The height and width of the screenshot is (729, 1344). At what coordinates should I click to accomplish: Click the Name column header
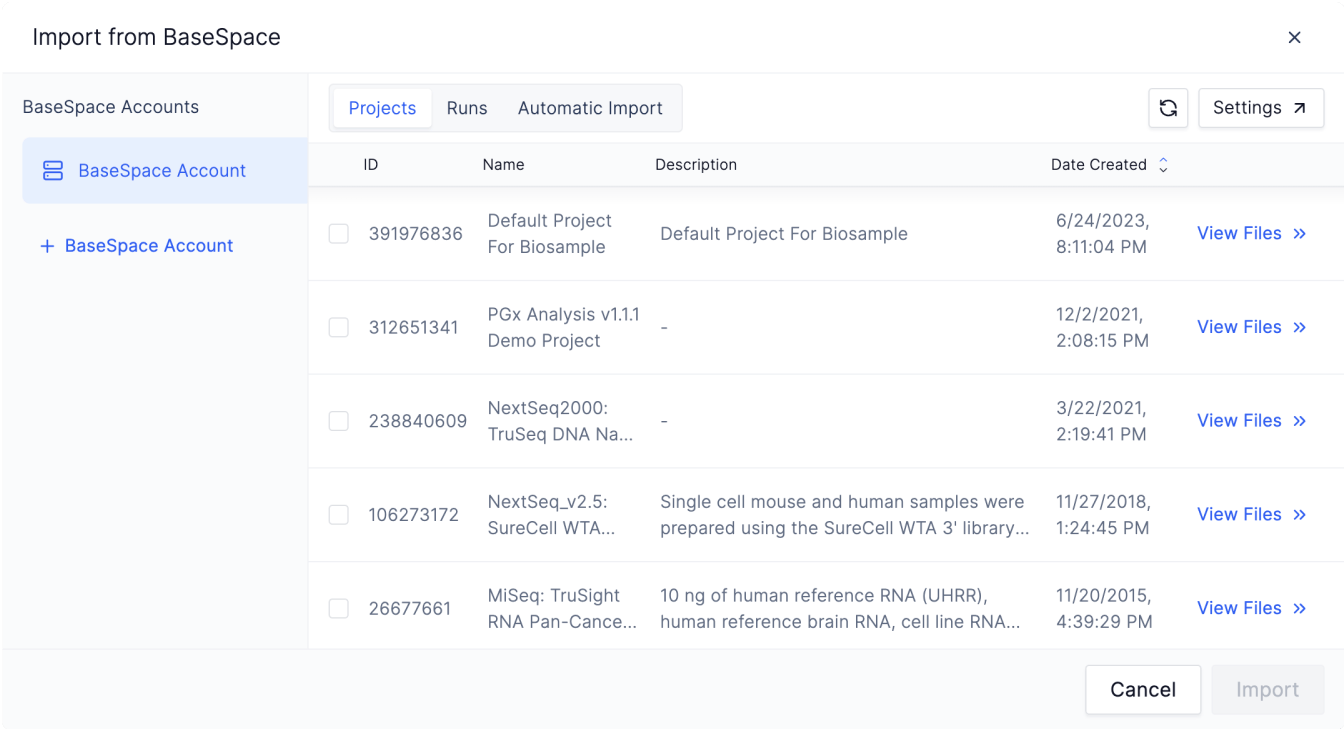click(503, 165)
